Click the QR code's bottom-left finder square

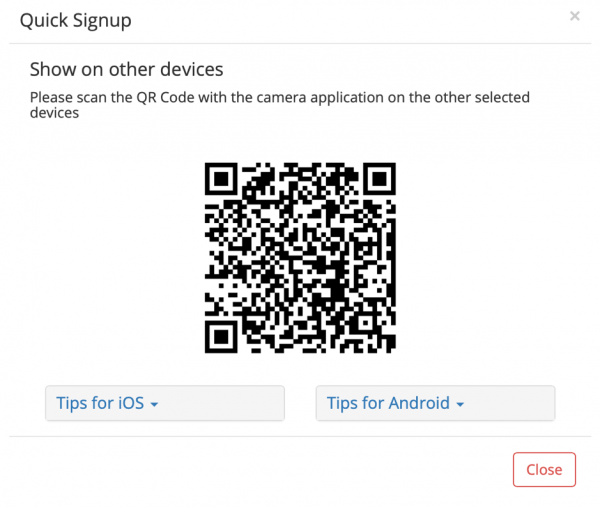coord(222,335)
